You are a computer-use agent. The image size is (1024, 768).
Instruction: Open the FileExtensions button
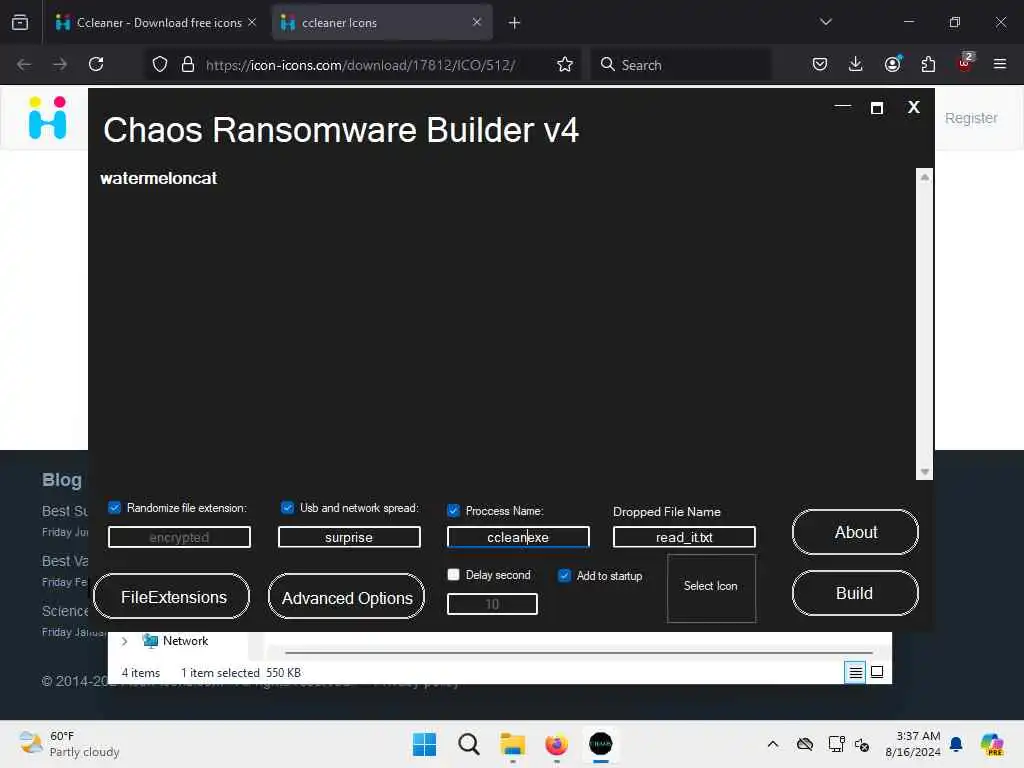[172, 596]
